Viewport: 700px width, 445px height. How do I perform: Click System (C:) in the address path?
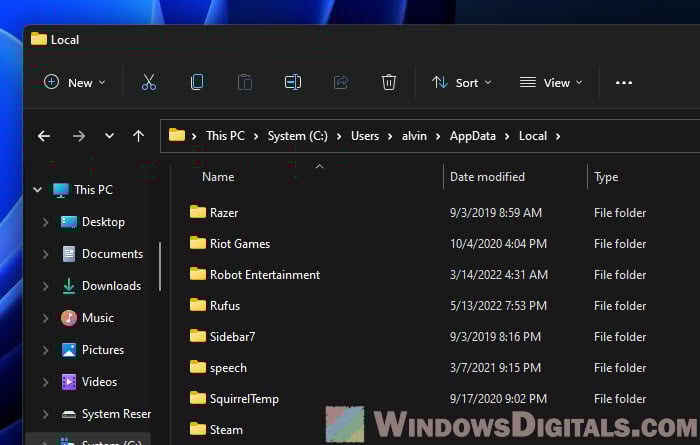297,136
